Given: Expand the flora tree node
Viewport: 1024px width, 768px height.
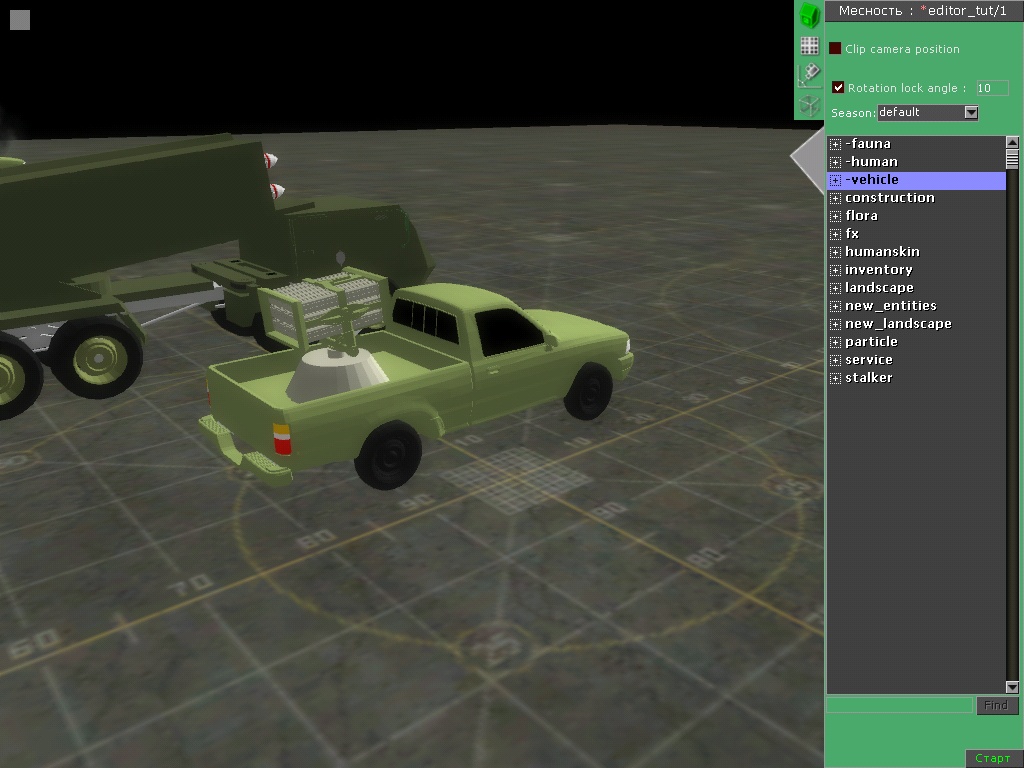Looking at the screenshot, I should click(x=835, y=216).
